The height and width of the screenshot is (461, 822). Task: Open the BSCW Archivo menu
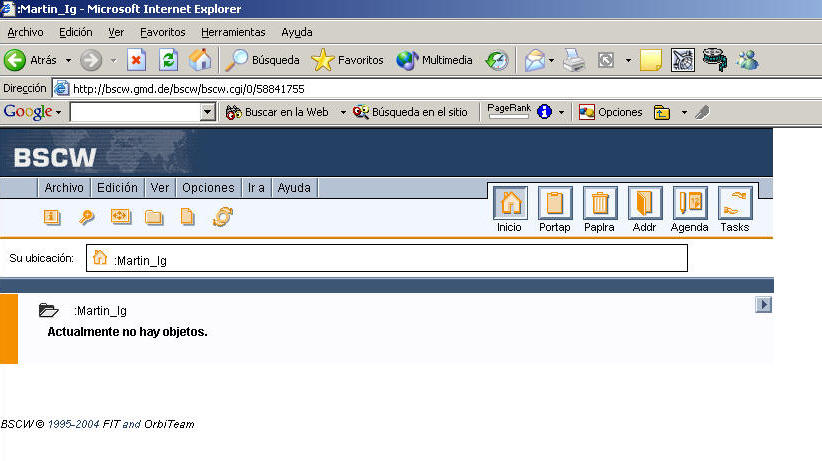click(64, 187)
